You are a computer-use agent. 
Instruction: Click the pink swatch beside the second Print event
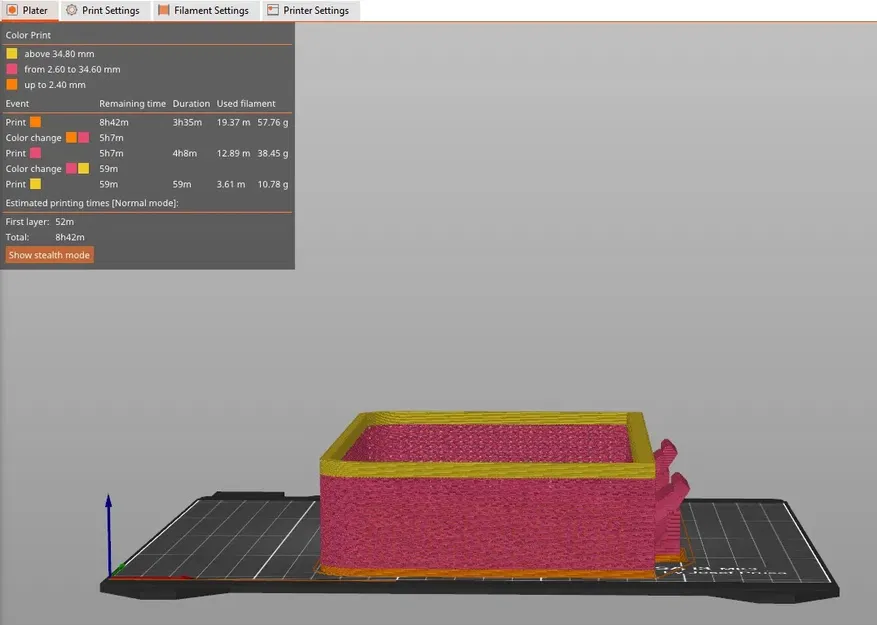click(36, 152)
